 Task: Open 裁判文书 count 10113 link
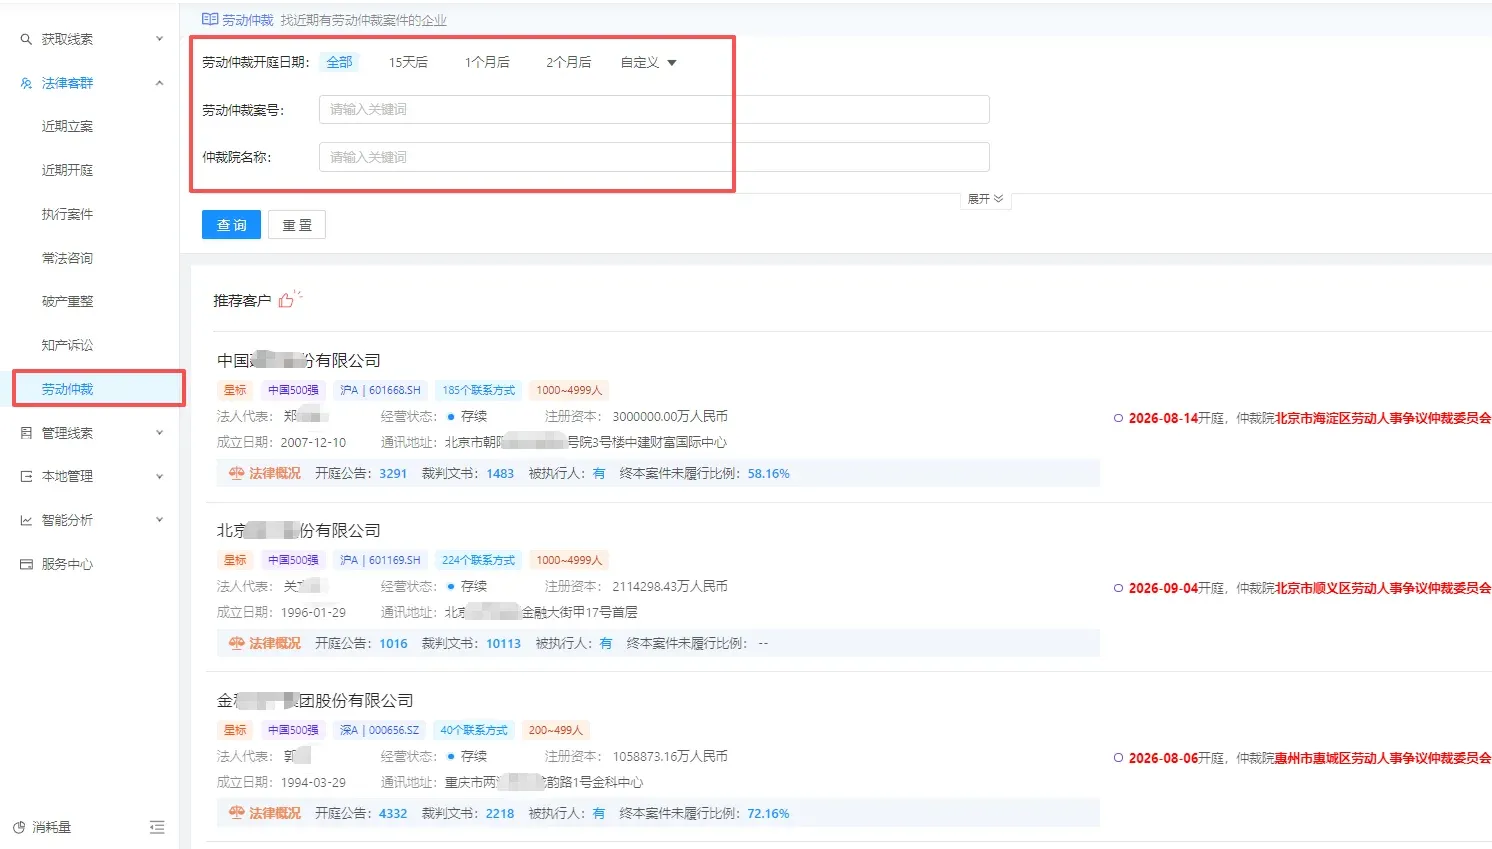coord(503,643)
